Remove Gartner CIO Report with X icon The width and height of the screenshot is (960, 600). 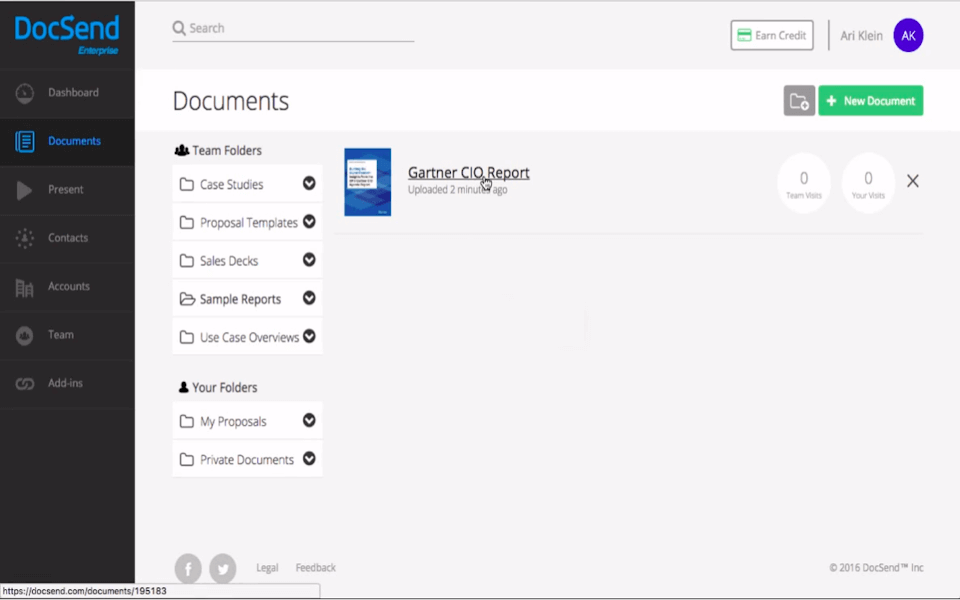pos(912,181)
